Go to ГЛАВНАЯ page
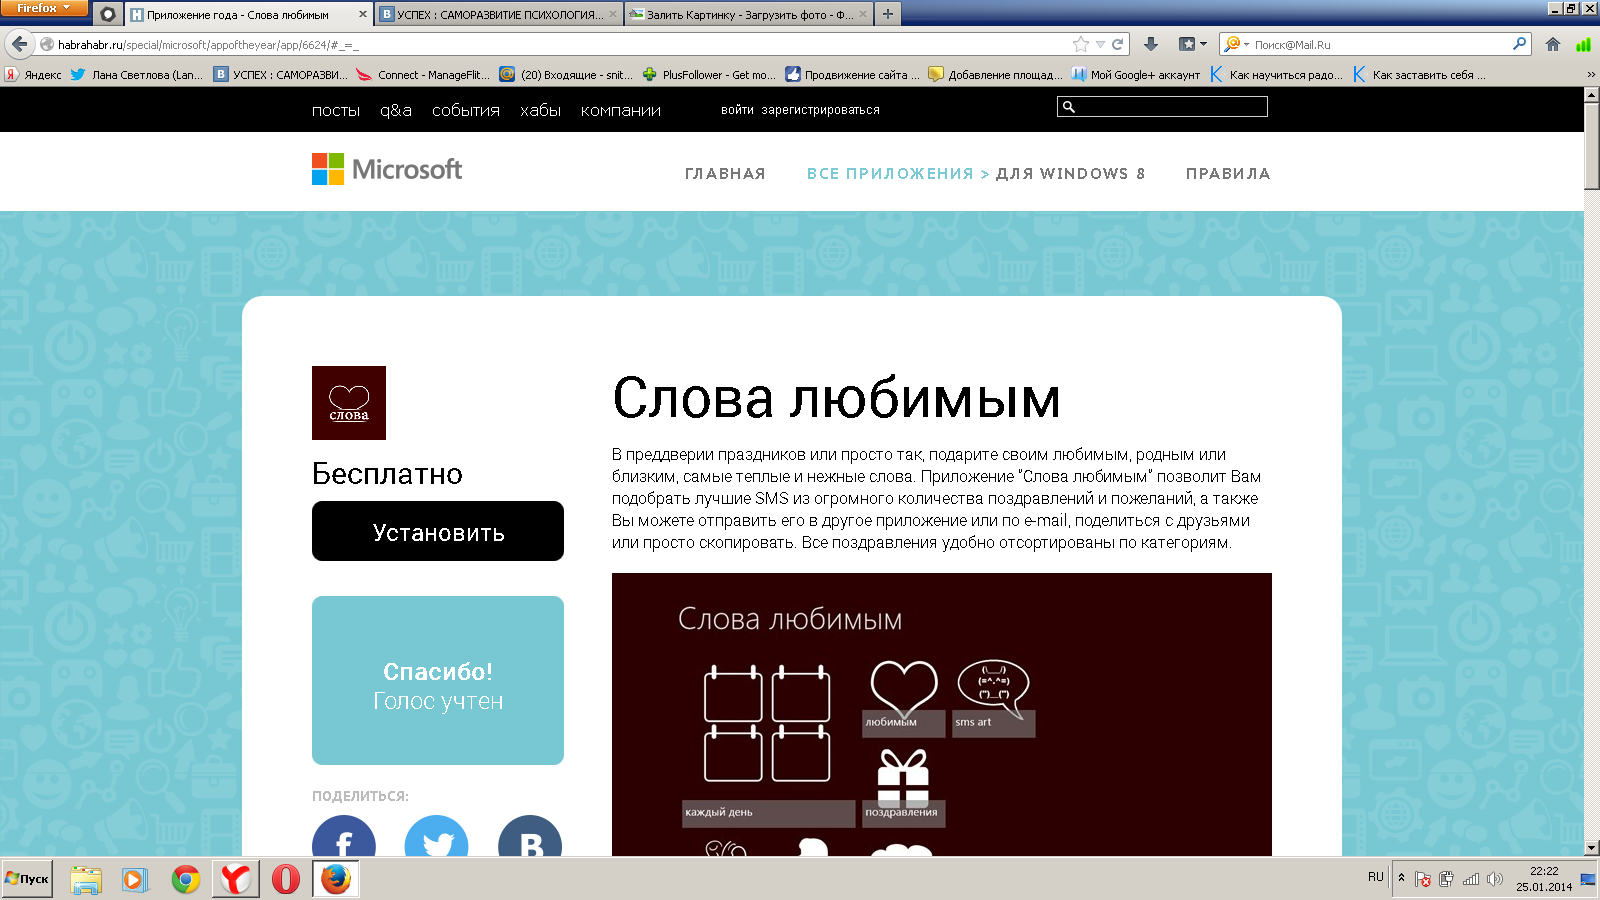 pyautogui.click(x=725, y=174)
